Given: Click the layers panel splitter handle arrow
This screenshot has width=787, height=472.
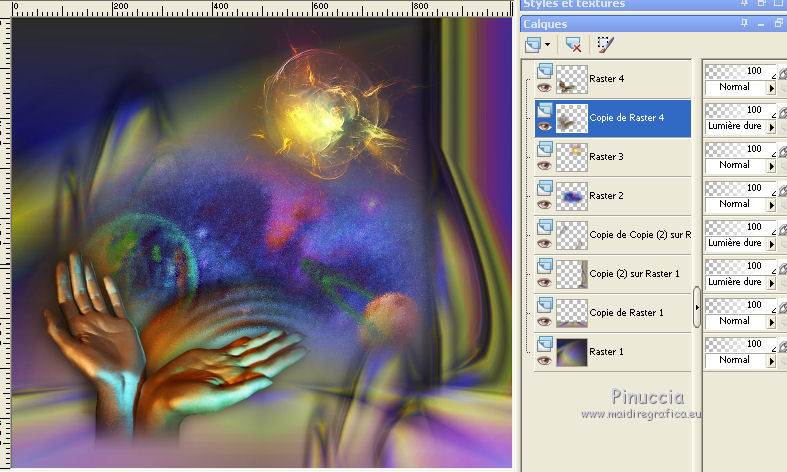Looking at the screenshot, I should point(697,307).
